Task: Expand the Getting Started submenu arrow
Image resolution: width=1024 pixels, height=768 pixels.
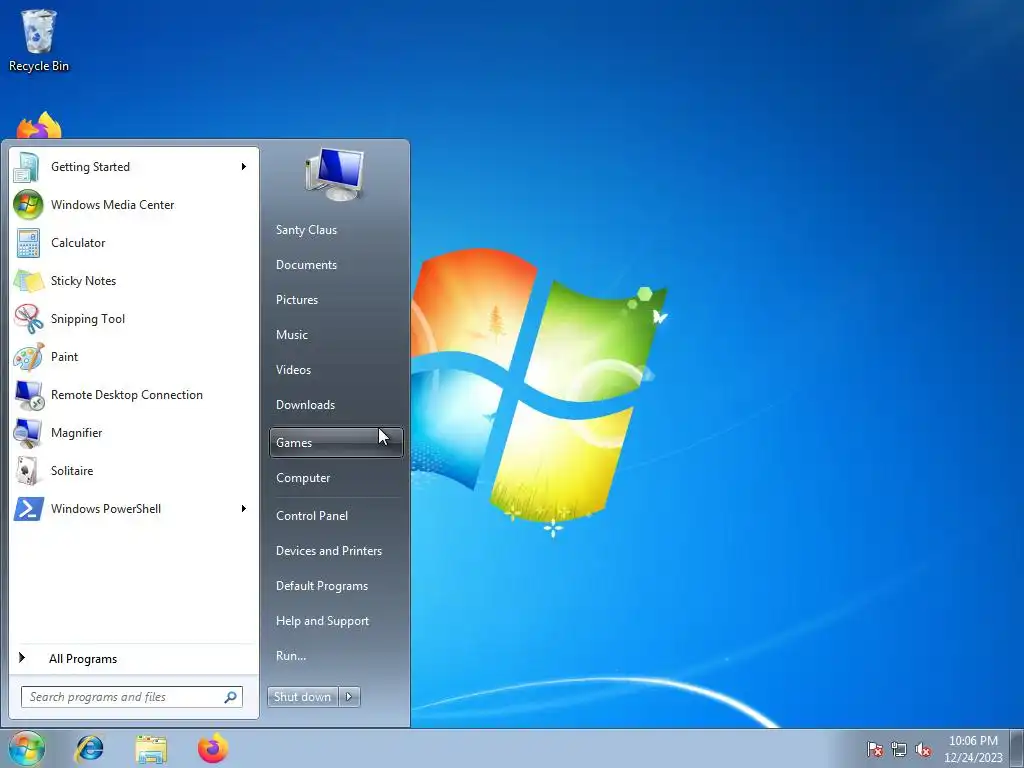Action: pyautogui.click(x=244, y=167)
